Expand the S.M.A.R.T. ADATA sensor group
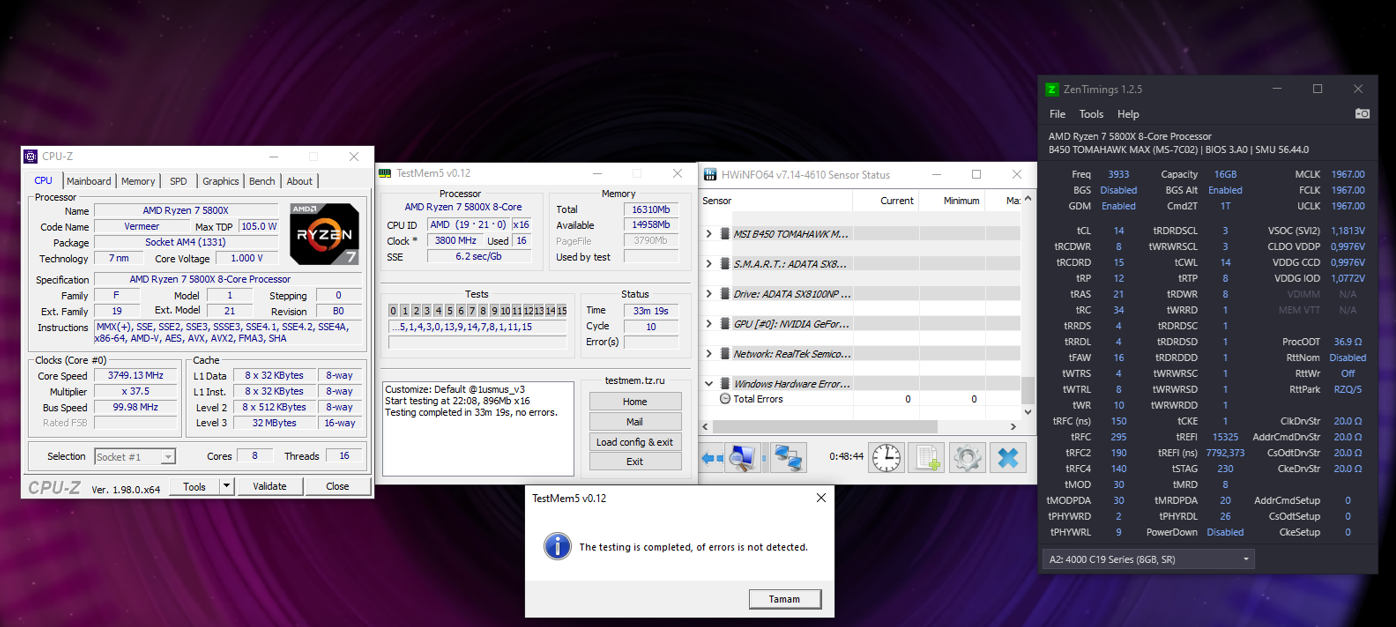Viewport: 1396px width, 627px height. (x=709, y=264)
